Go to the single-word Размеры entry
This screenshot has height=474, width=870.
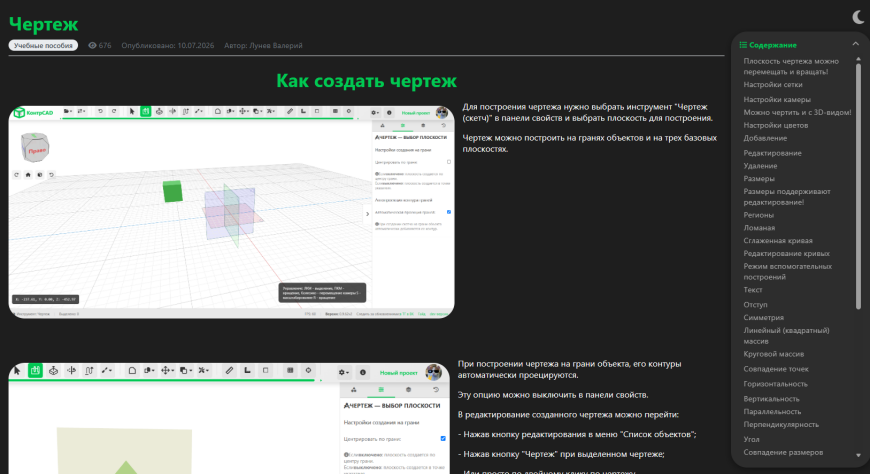pyautogui.click(x=759, y=178)
